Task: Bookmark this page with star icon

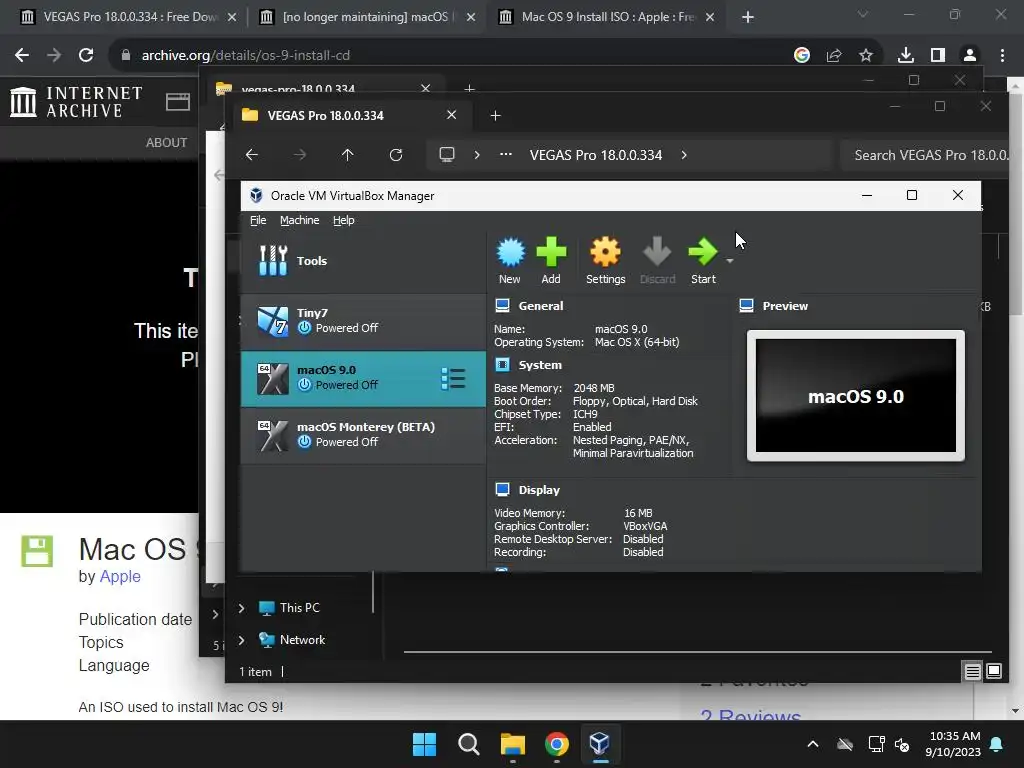Action: point(866,56)
